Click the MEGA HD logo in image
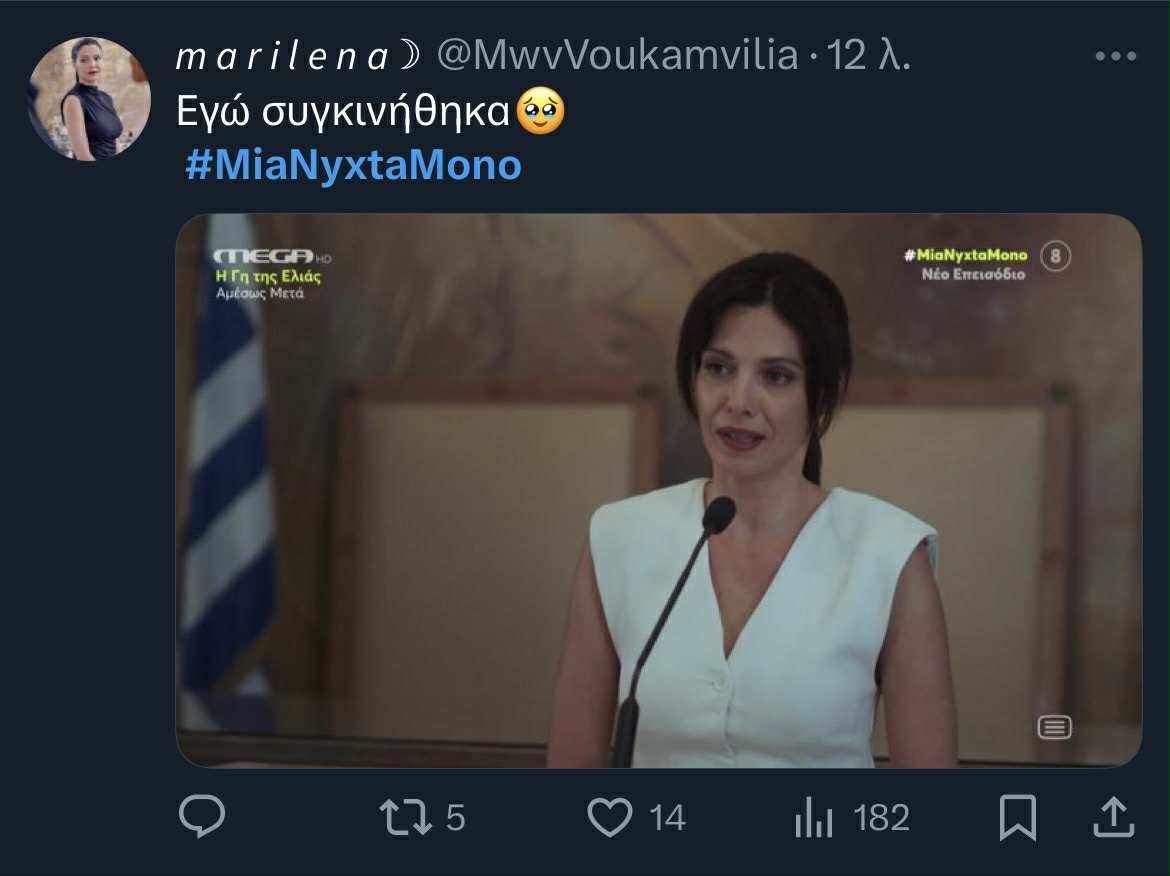 coord(265,257)
